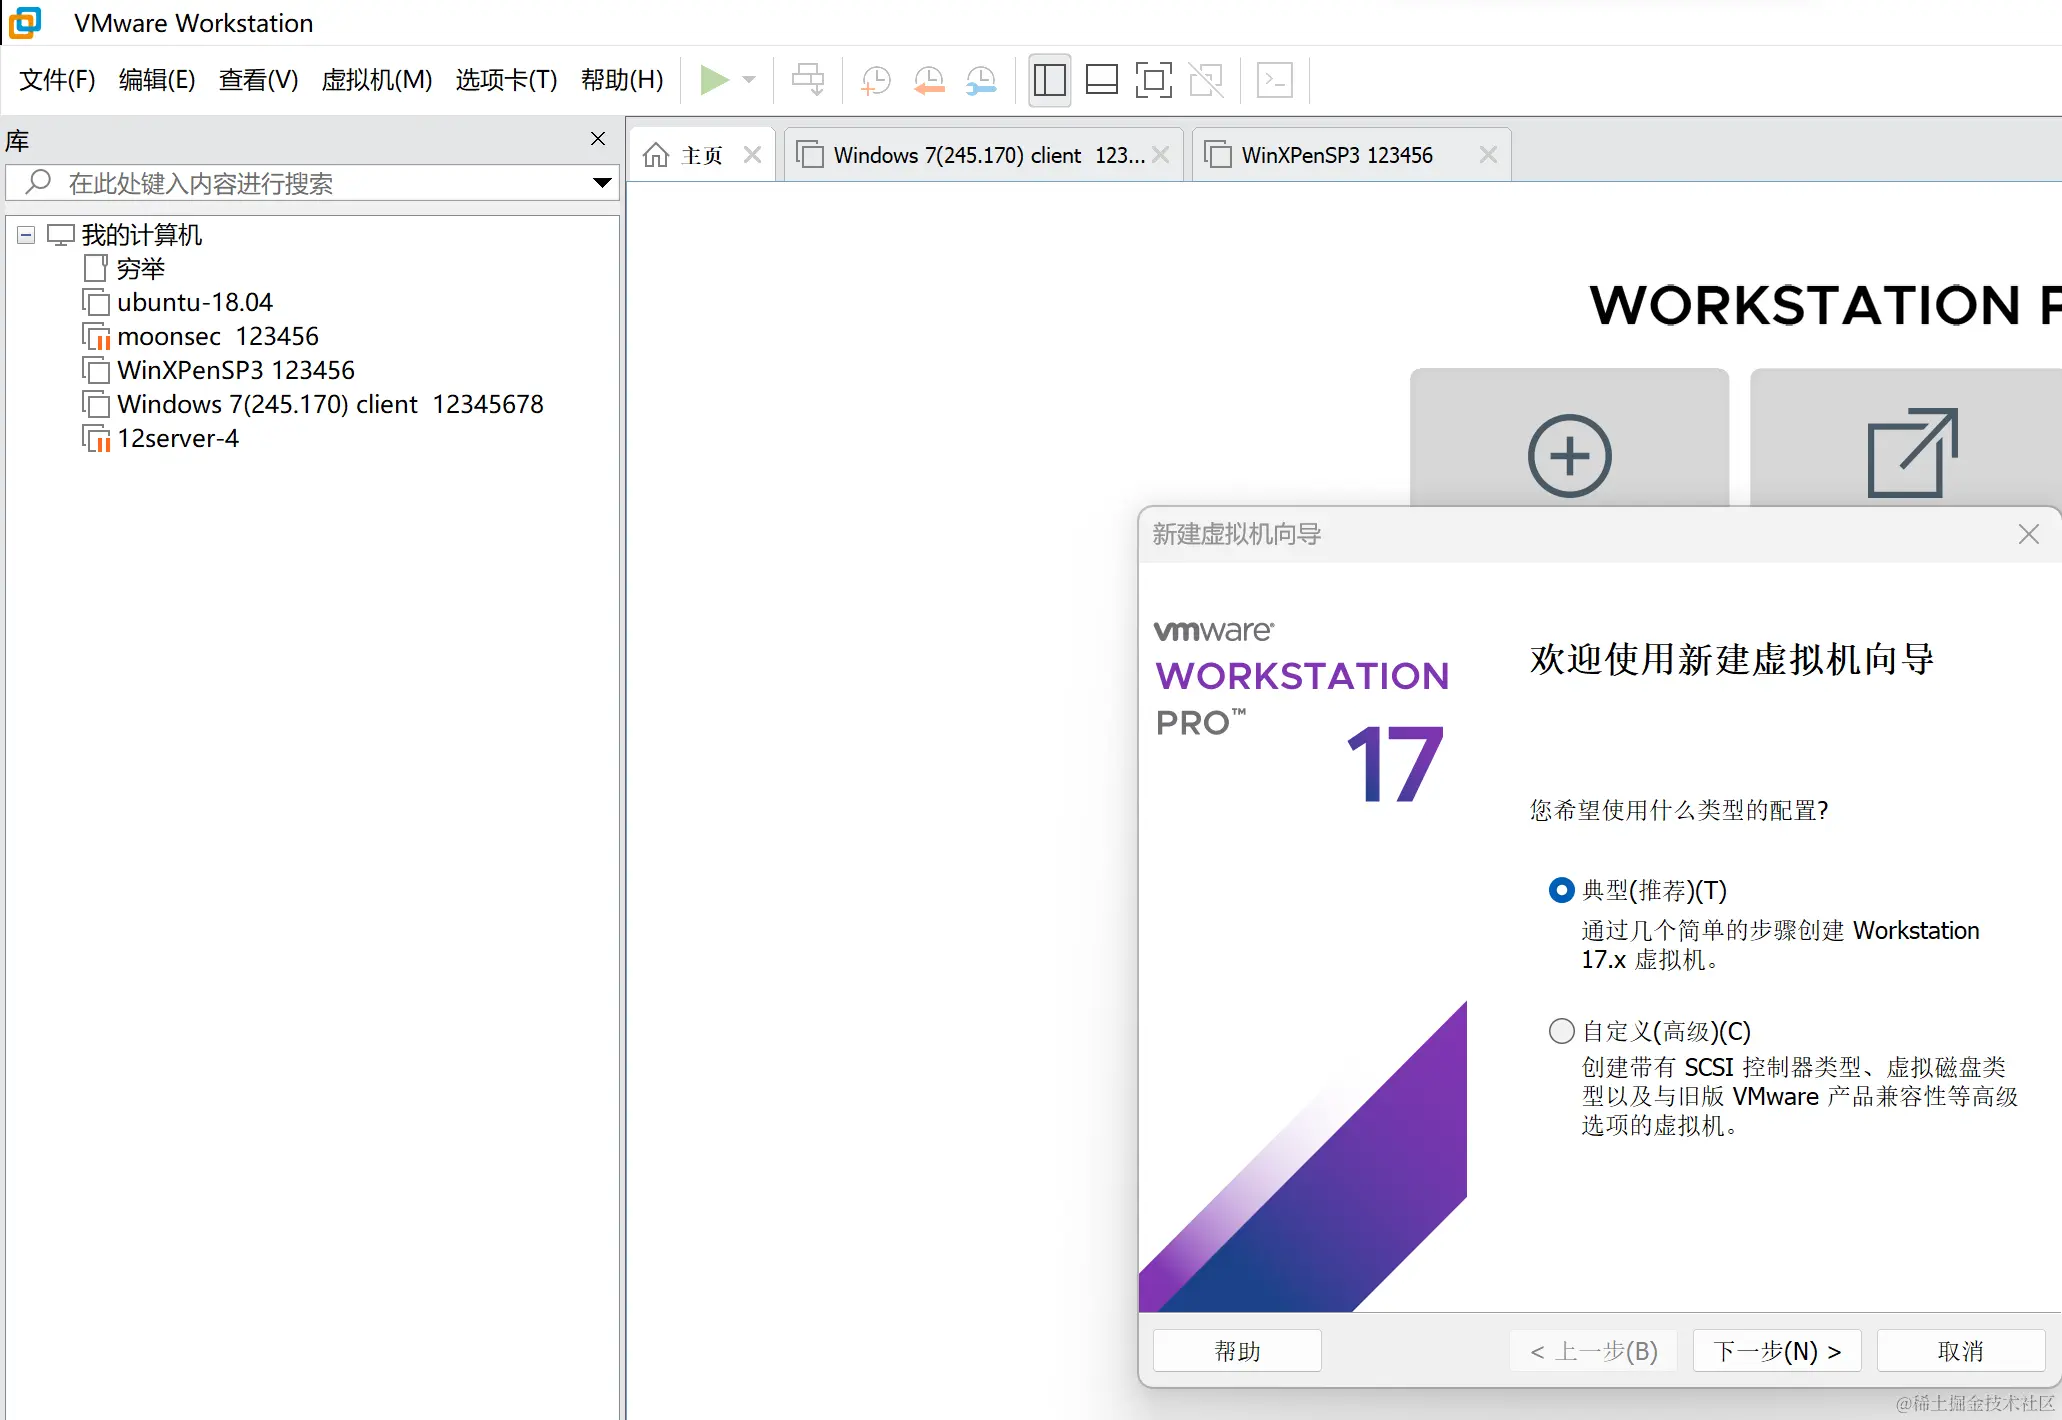Click the green power-on play icon
This screenshot has height=1420, width=2062.
coord(713,80)
